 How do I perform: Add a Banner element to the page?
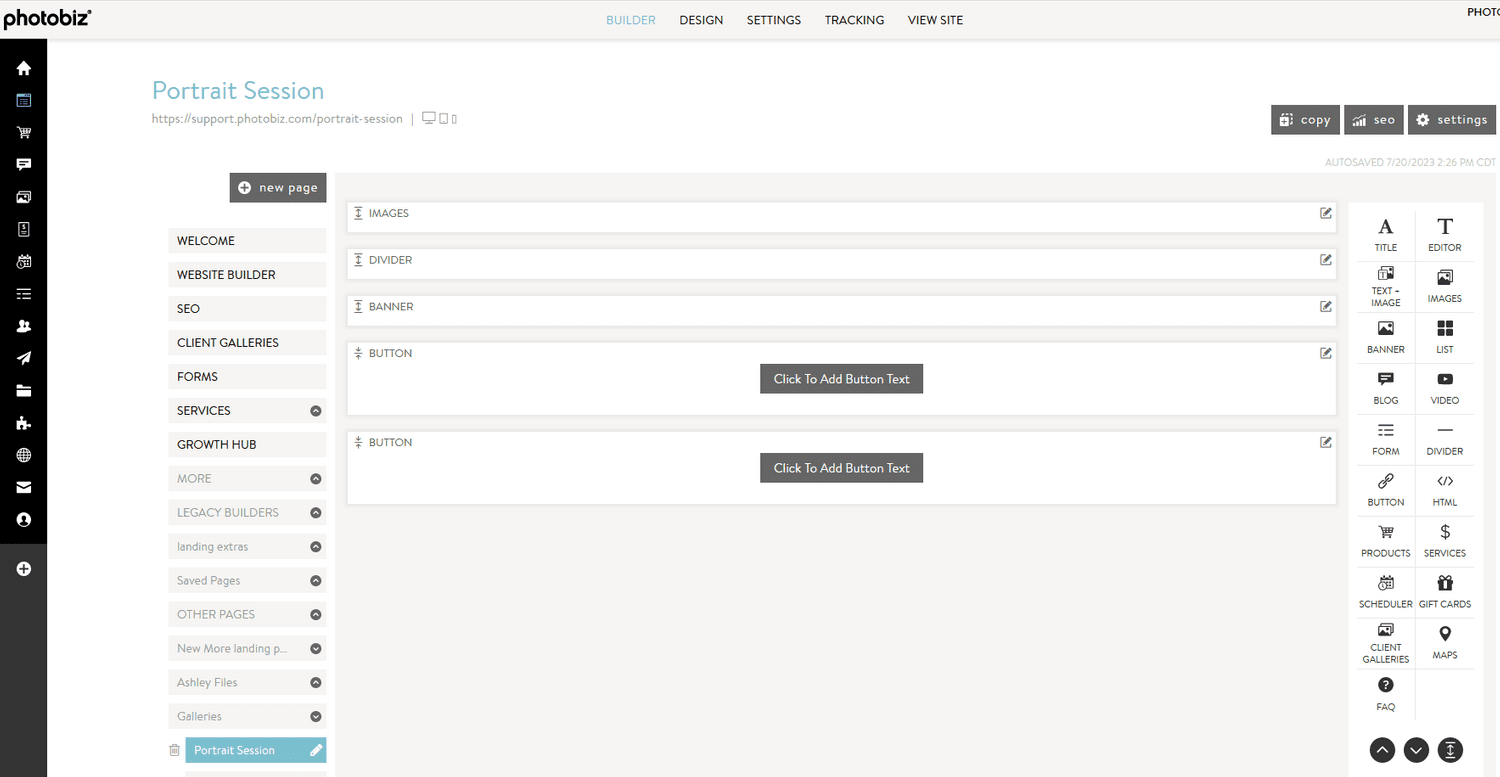1385,337
